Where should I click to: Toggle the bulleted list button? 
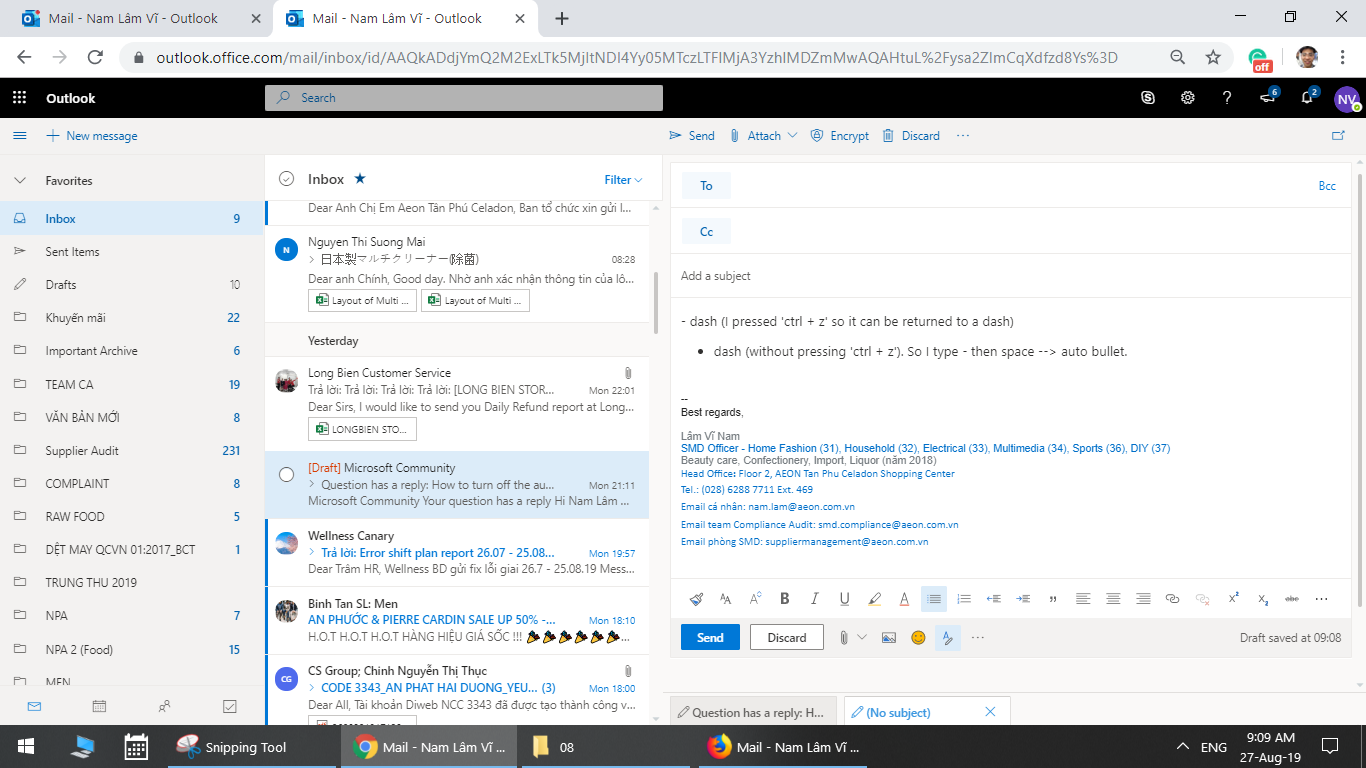click(x=934, y=599)
